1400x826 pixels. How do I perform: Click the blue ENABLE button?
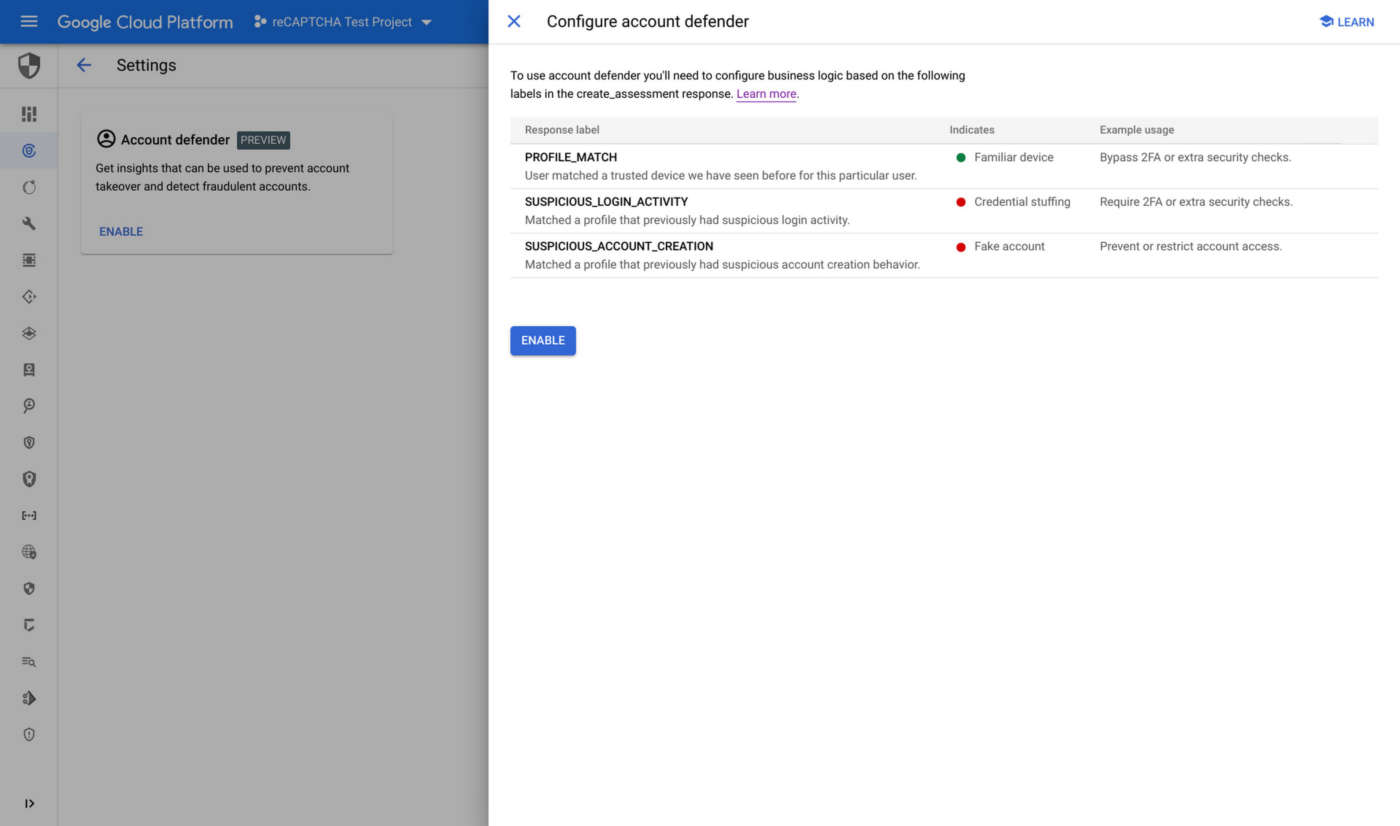click(542, 340)
